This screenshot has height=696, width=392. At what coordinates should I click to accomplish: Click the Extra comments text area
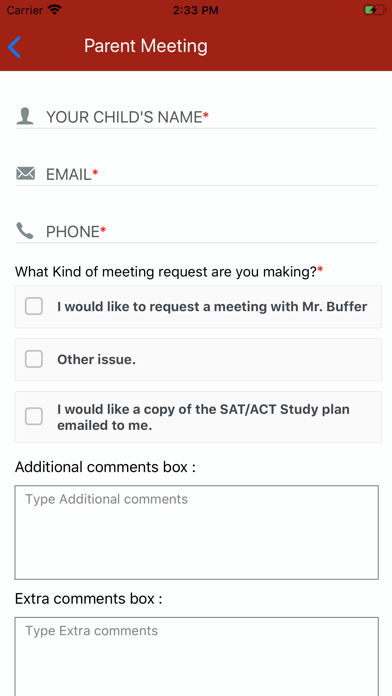tap(197, 656)
